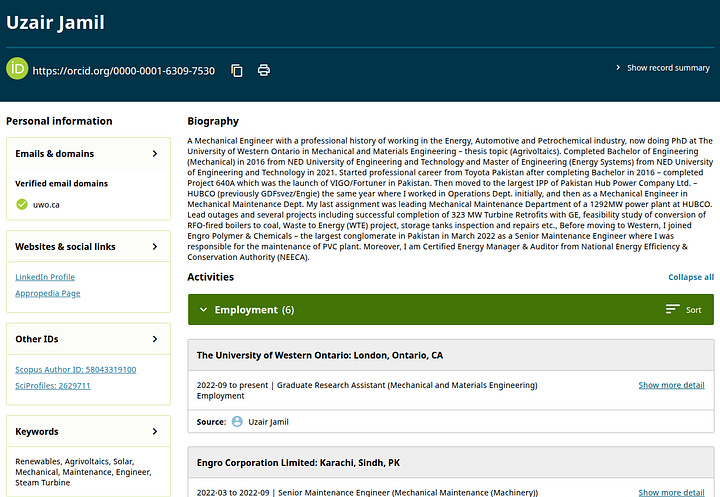Open the Appropedia Page link
This screenshot has width=720, height=497.
coord(48,293)
